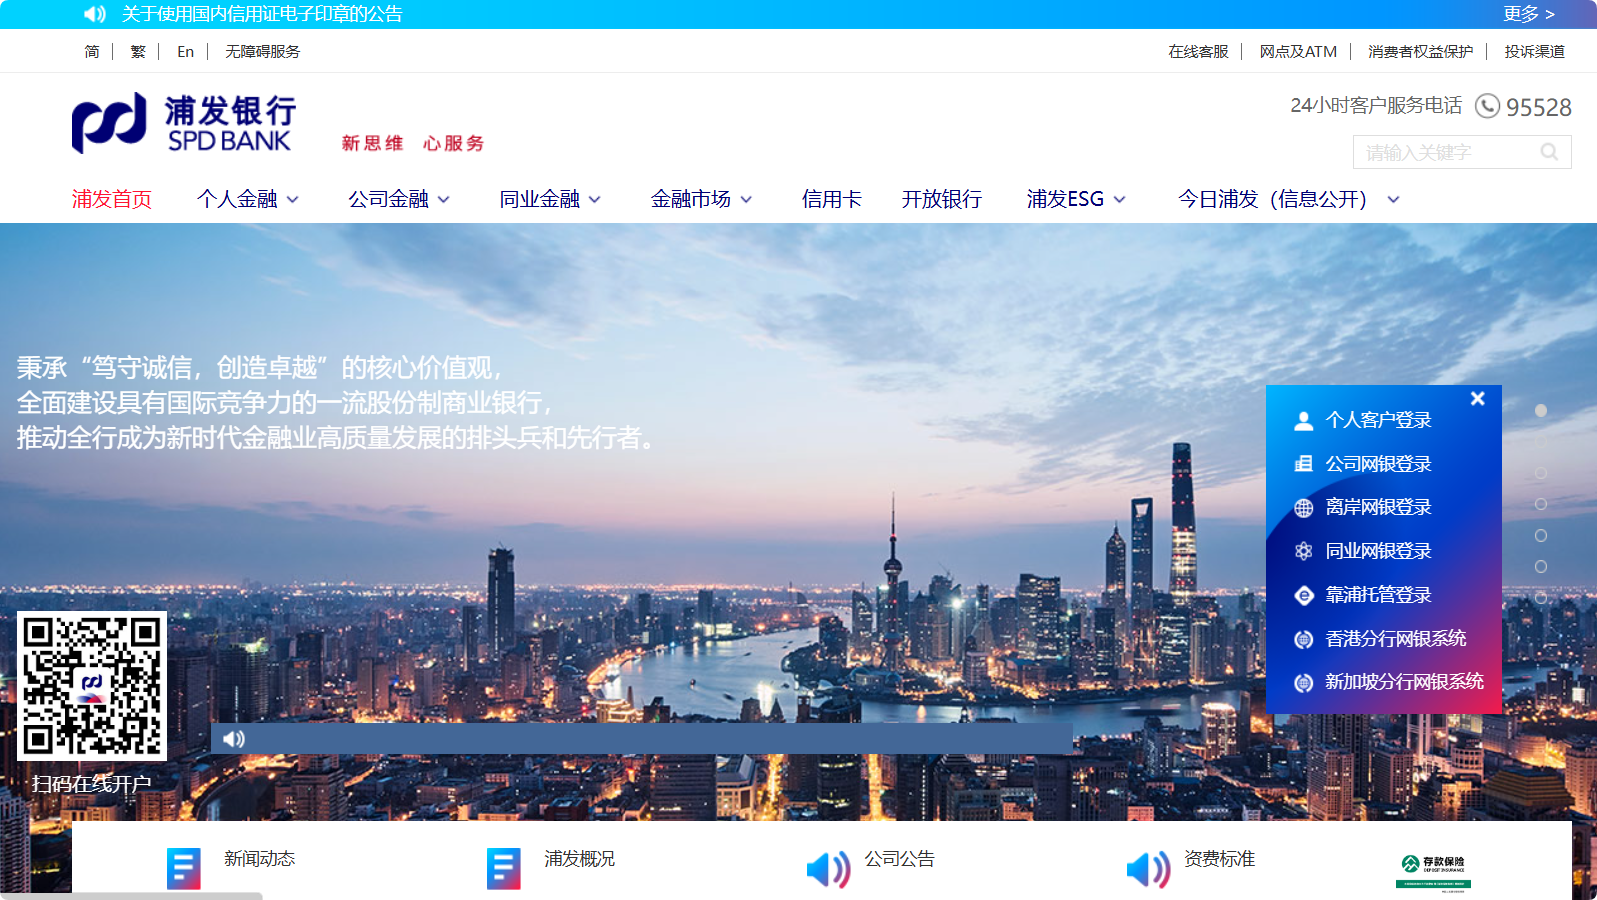Switch to simplified Chinese 简

click(x=92, y=51)
